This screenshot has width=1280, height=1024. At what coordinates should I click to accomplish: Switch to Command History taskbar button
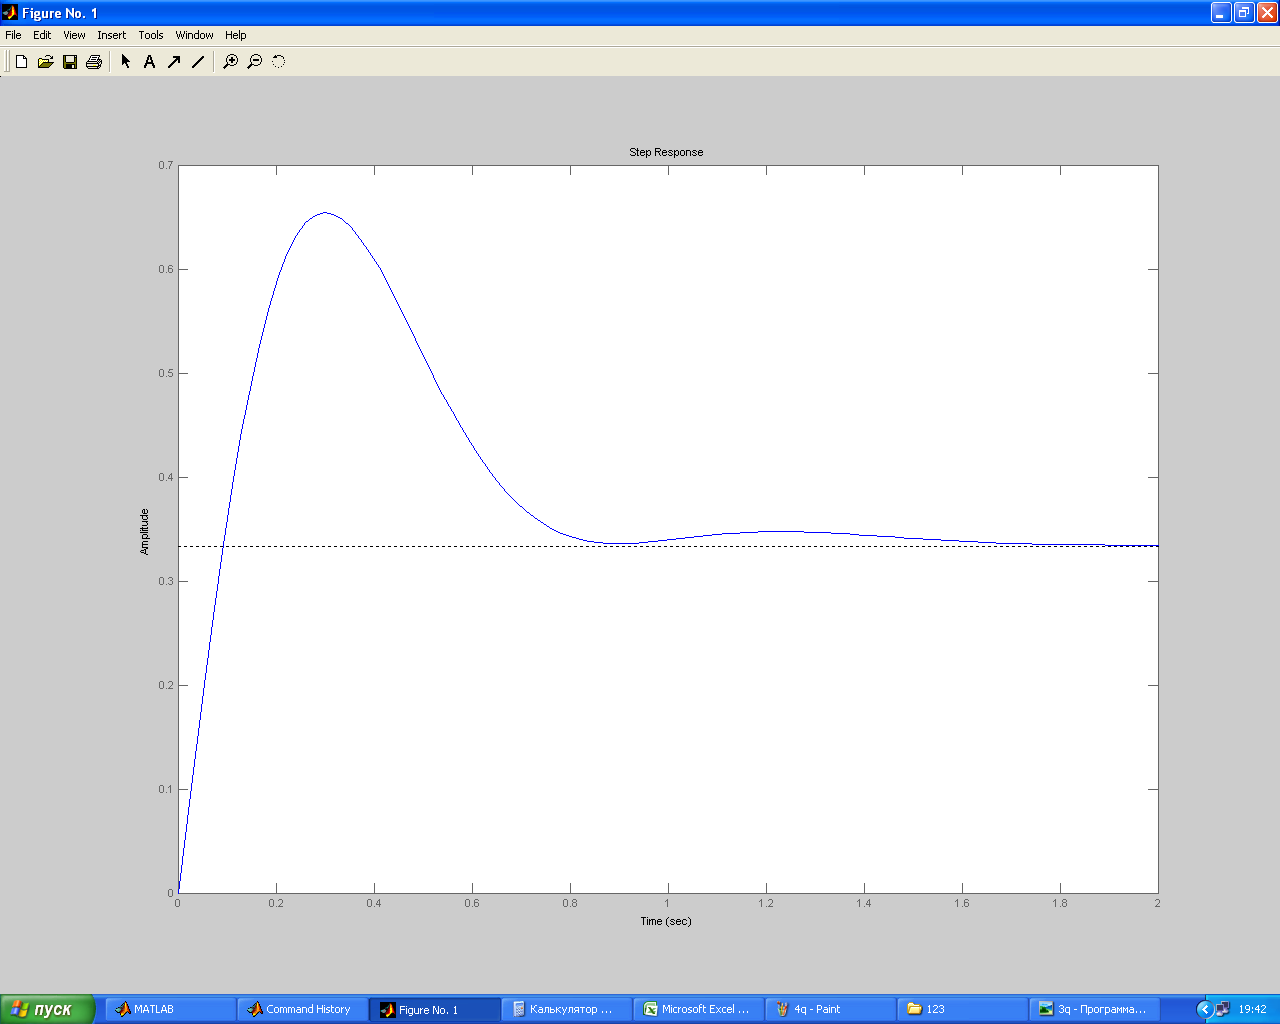coord(303,1009)
